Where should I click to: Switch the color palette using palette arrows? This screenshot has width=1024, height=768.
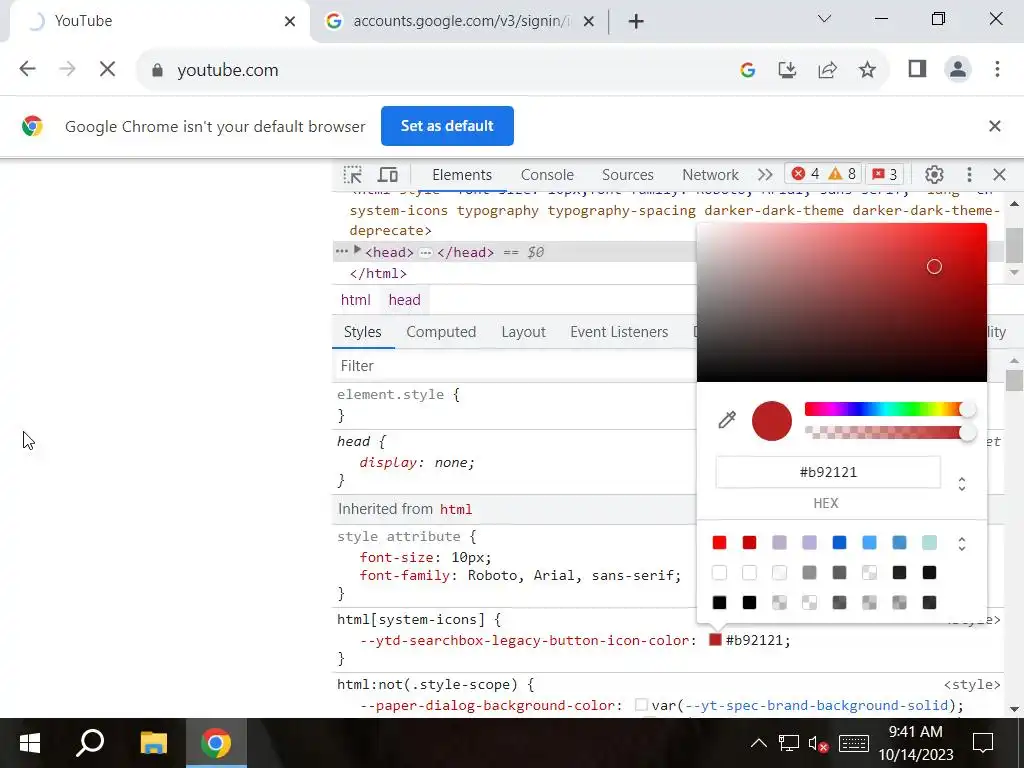[x=961, y=543]
